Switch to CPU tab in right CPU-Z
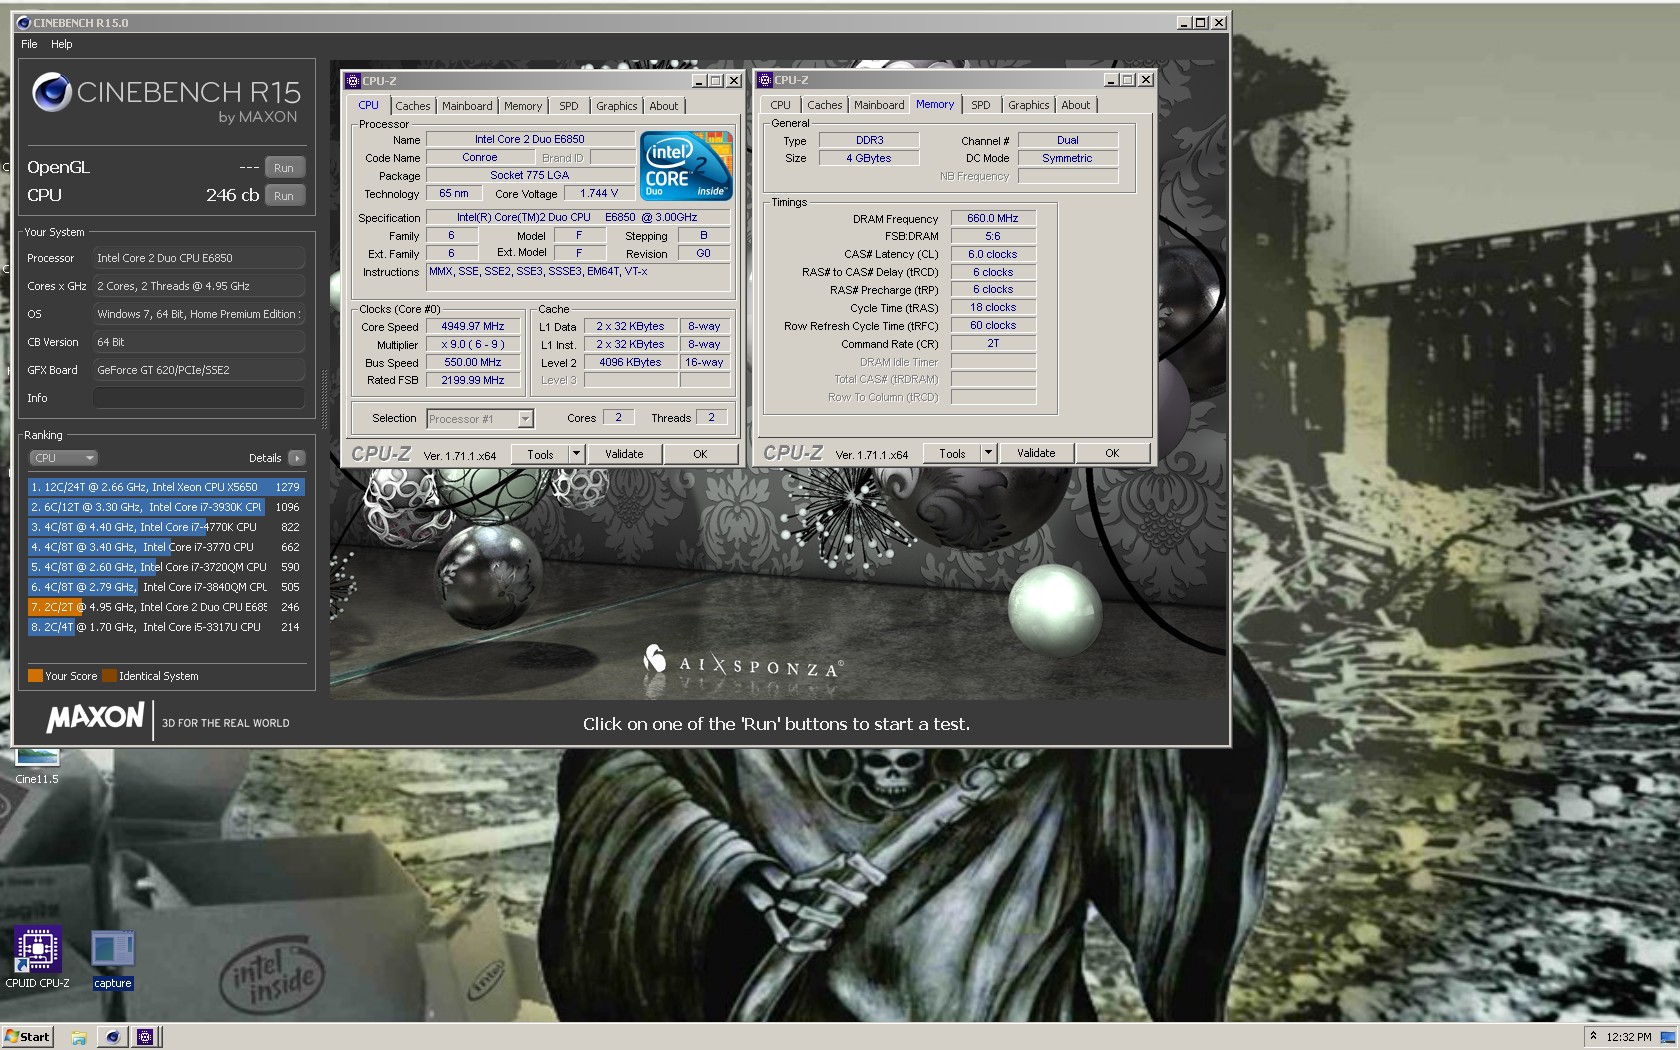 click(x=781, y=105)
